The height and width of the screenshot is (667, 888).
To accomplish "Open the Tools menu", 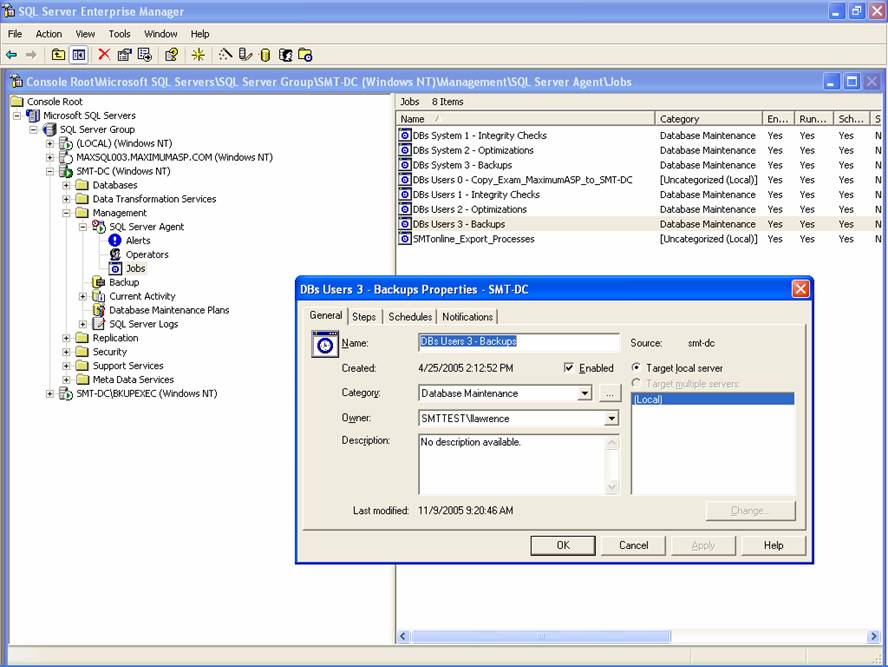I will [119, 34].
